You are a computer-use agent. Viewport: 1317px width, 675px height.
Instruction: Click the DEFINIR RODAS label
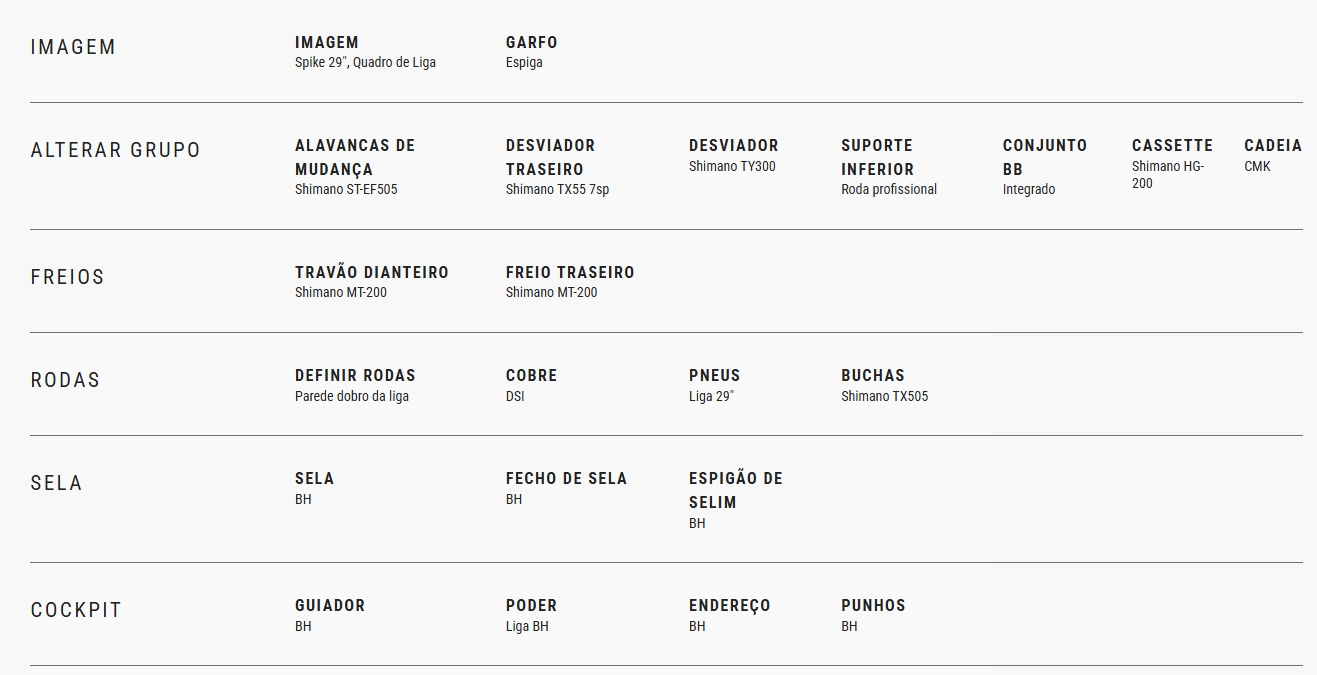(x=354, y=375)
